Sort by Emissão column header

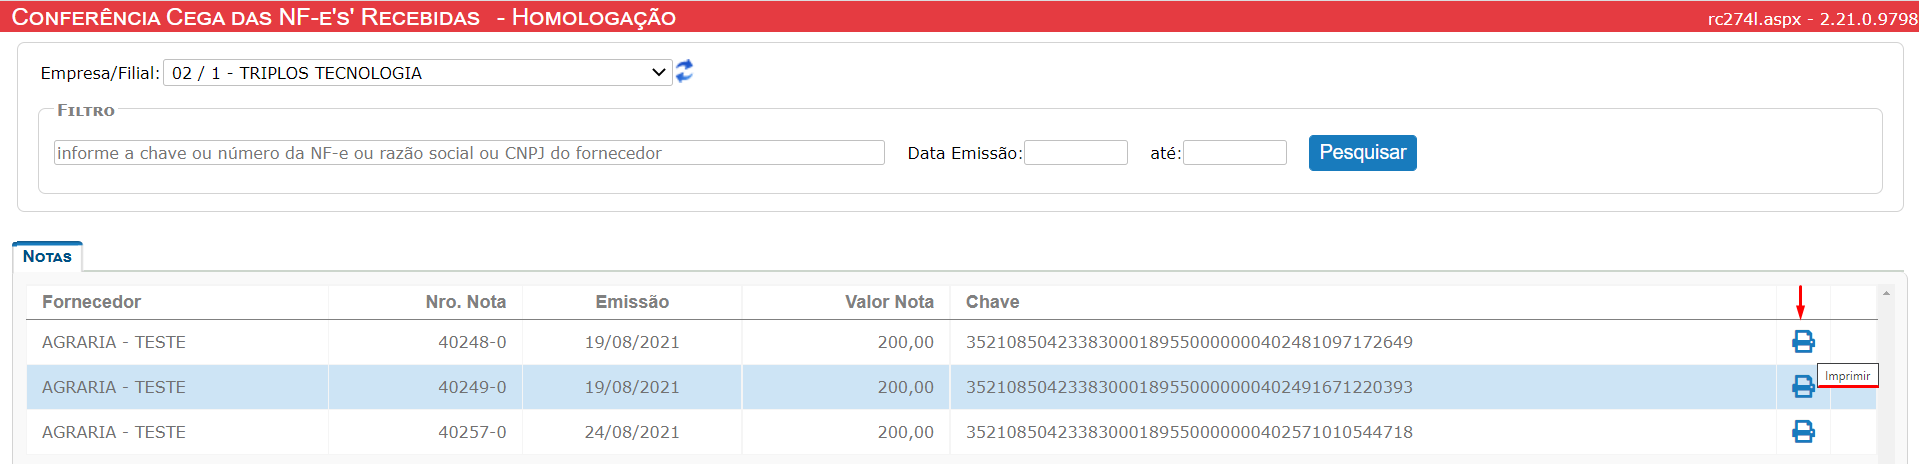click(632, 302)
